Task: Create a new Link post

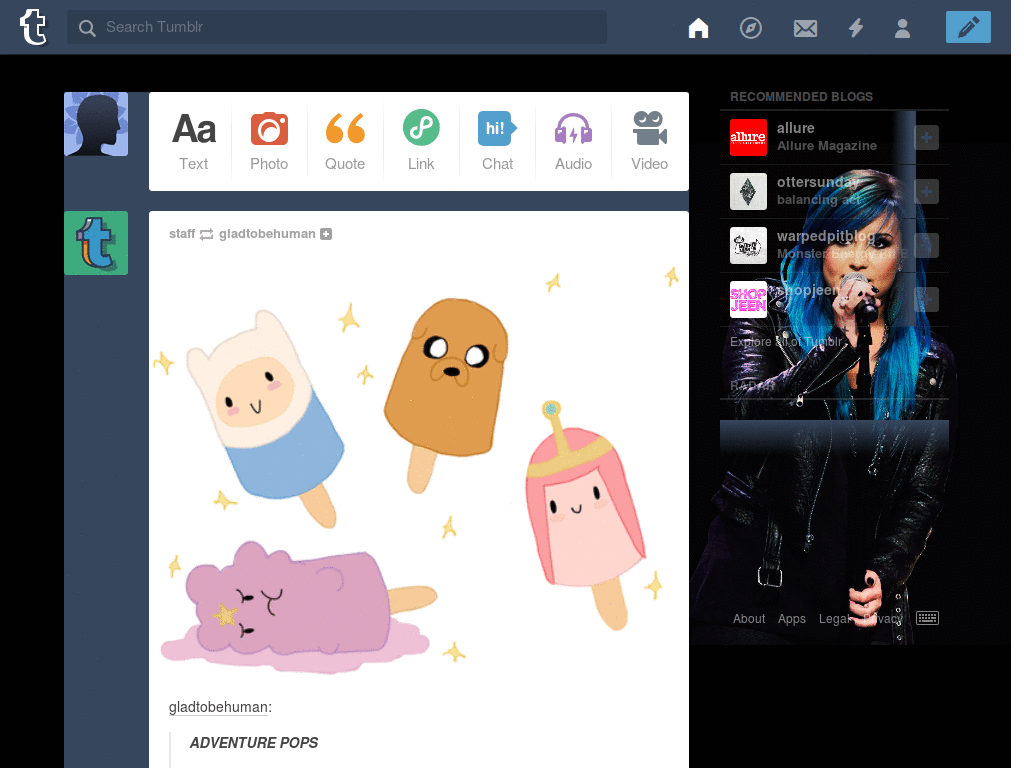Action: point(421,141)
